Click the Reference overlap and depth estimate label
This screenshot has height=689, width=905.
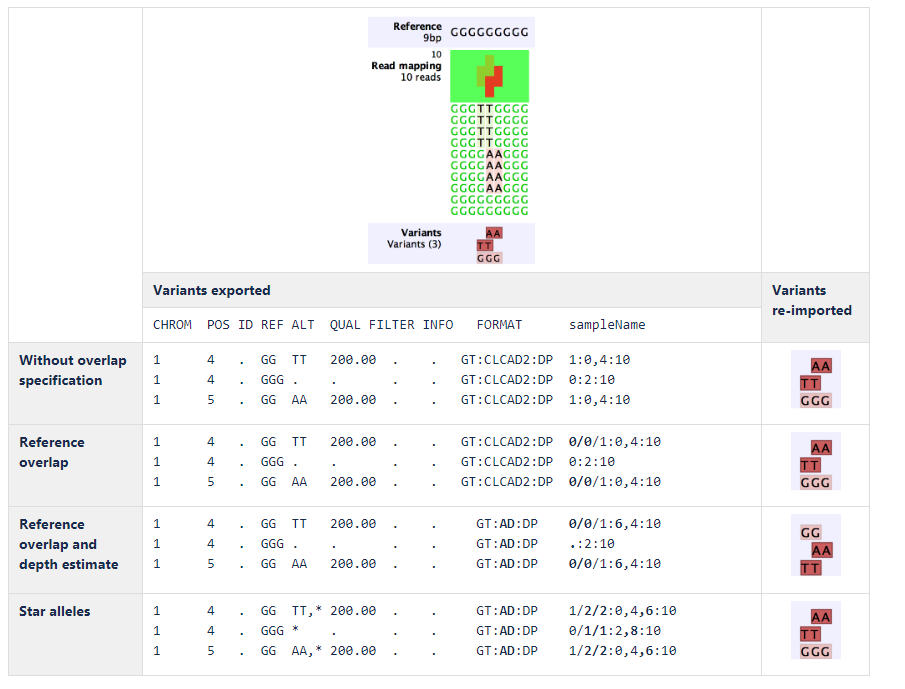click(x=69, y=544)
